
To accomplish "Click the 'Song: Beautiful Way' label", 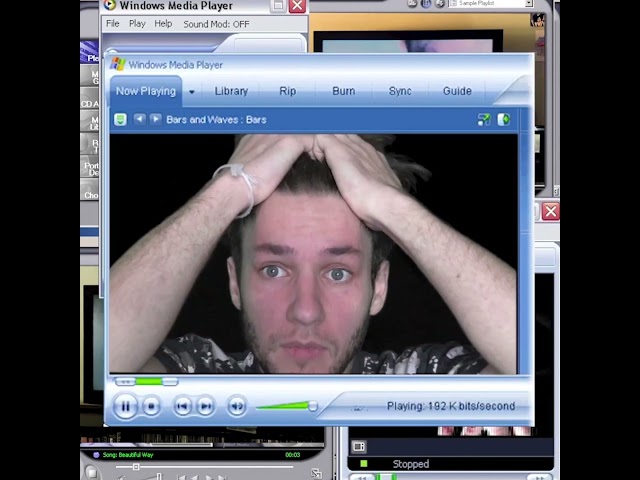I will pyautogui.click(x=128, y=455).
